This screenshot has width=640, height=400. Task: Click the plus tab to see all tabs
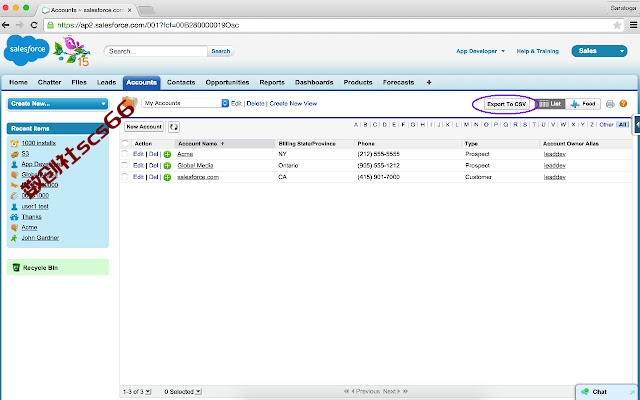coord(429,82)
